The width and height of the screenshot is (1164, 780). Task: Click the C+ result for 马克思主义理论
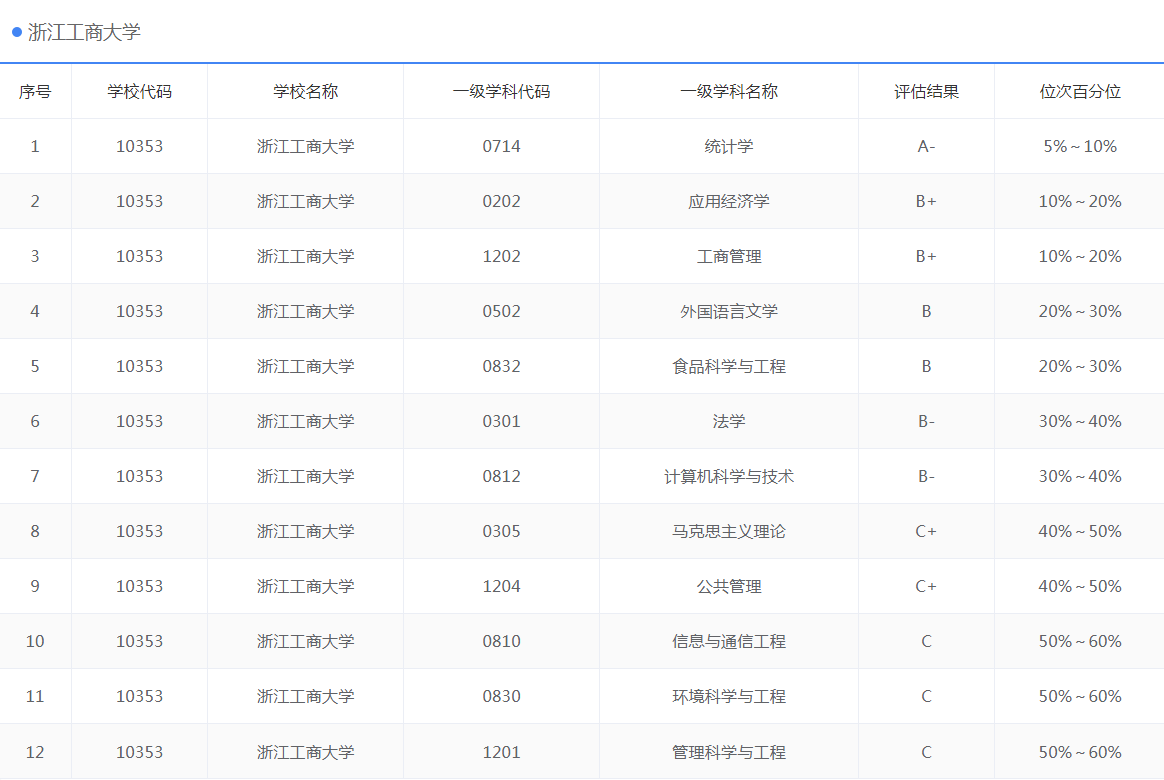[926, 531]
